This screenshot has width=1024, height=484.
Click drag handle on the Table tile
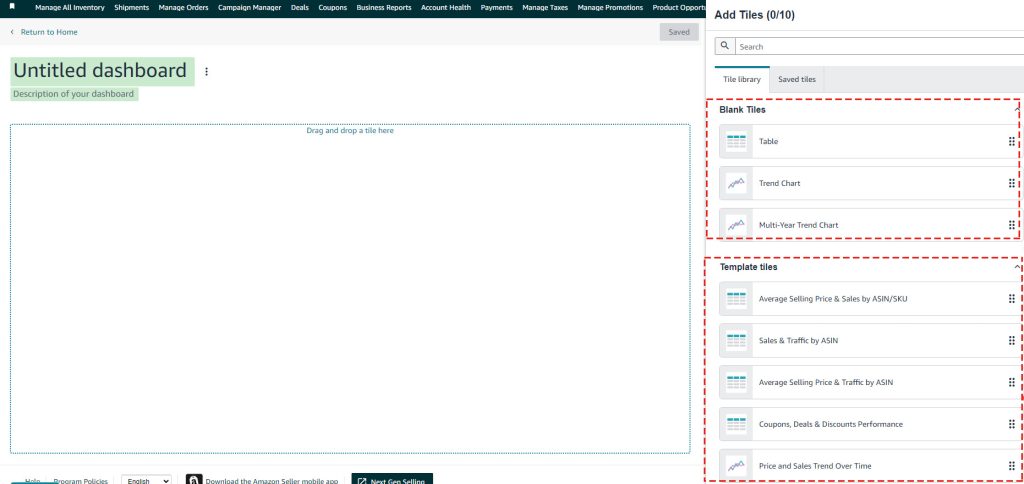point(1011,142)
